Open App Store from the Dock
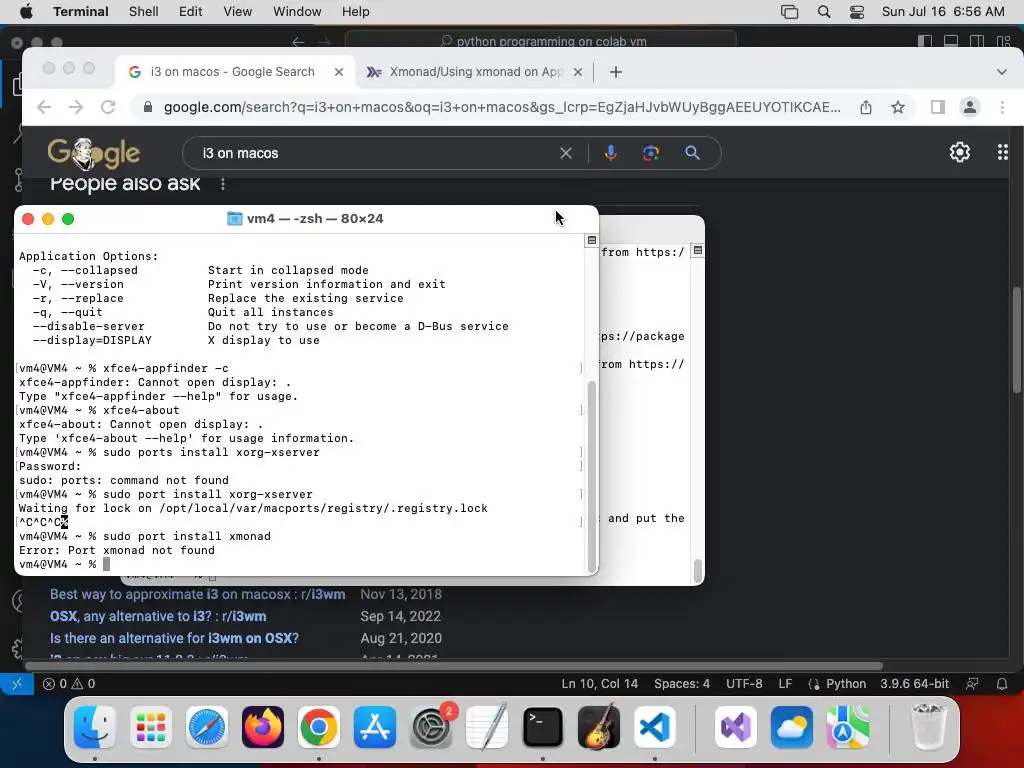The width and height of the screenshot is (1024, 768). pyautogui.click(x=375, y=727)
